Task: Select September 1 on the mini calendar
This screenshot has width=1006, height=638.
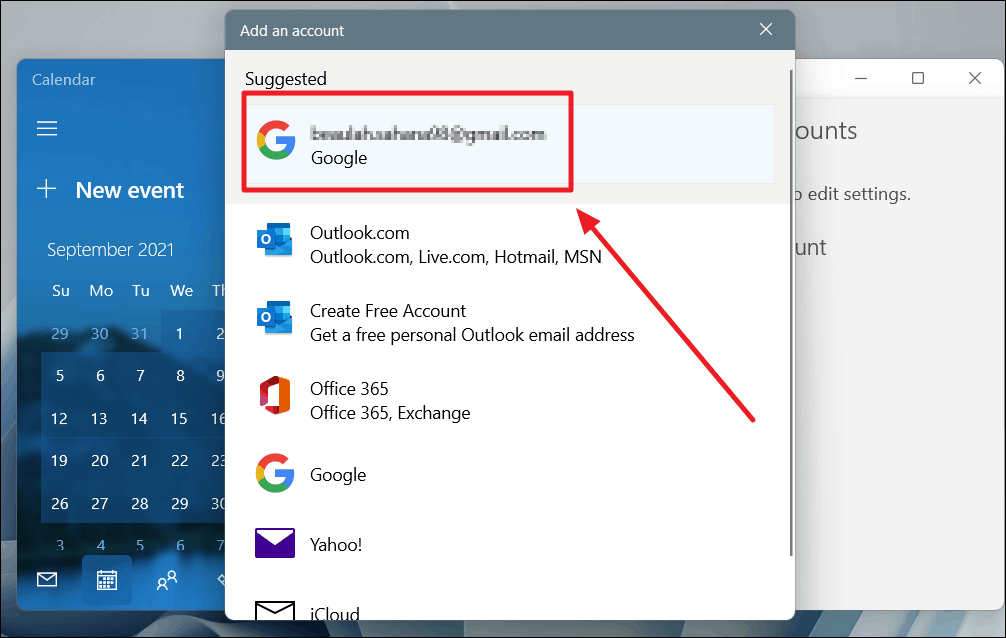Action: (180, 332)
